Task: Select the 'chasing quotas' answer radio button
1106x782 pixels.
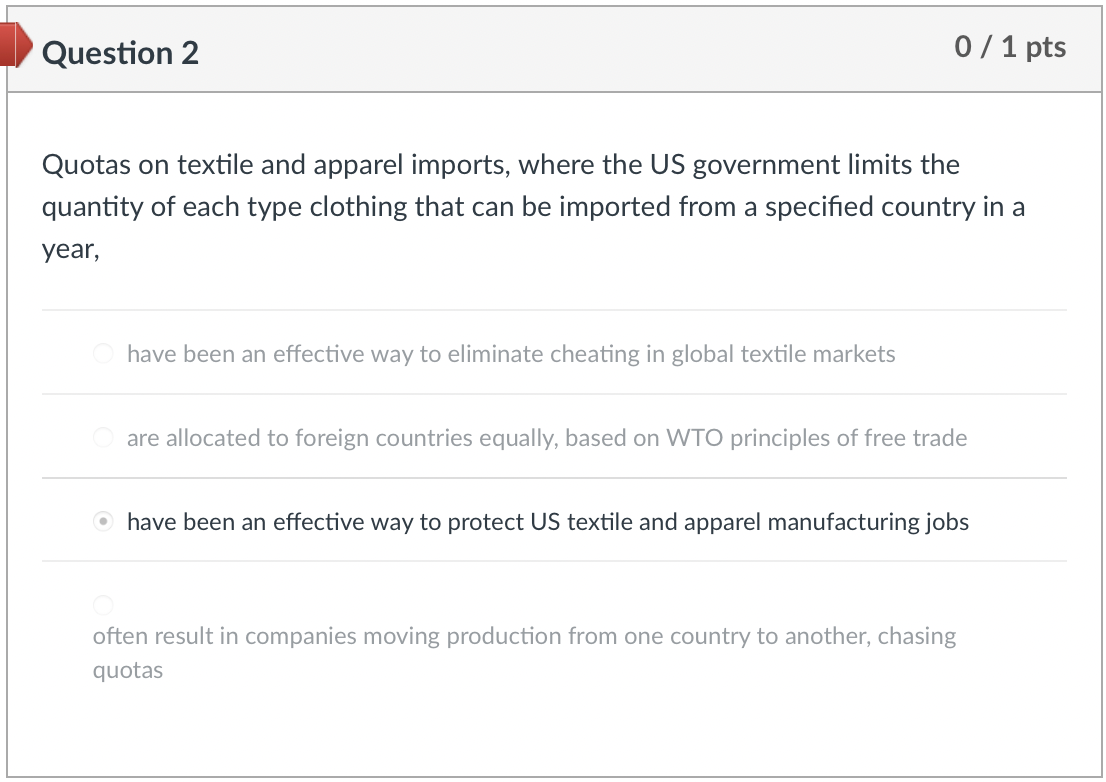Action: click(103, 605)
